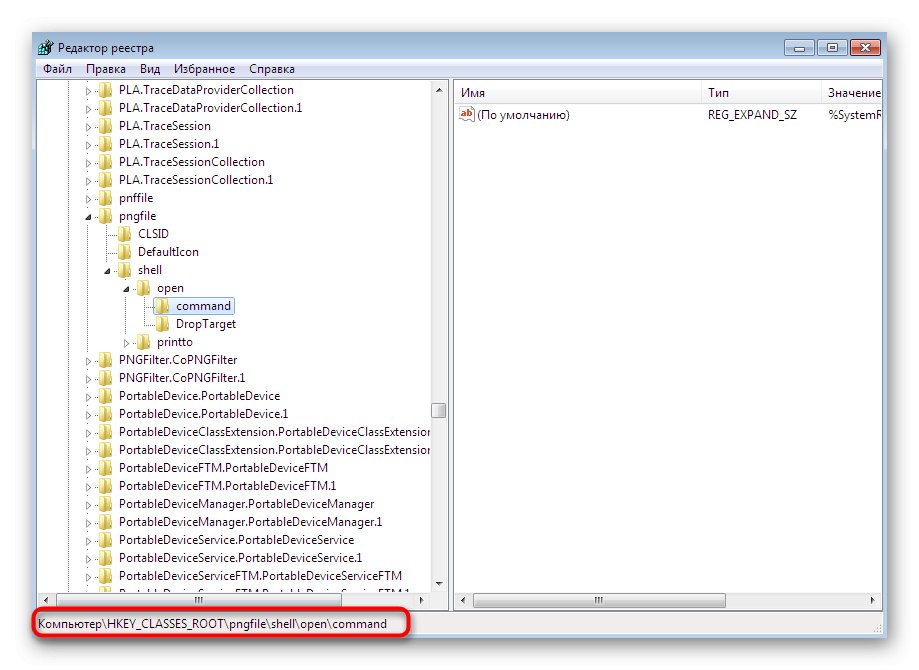Click the folder icon of DefaultIcon
This screenshot has width=919, height=670.
(124, 252)
